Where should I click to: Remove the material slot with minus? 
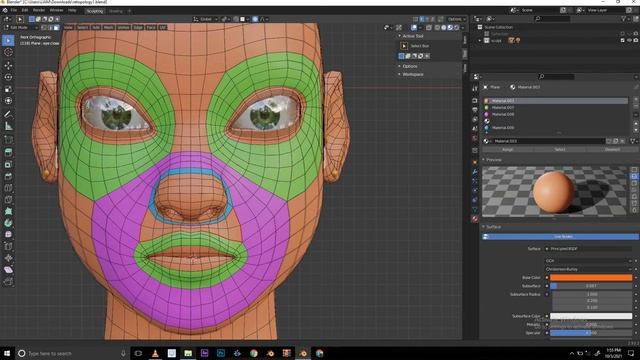pyautogui.click(x=636, y=107)
